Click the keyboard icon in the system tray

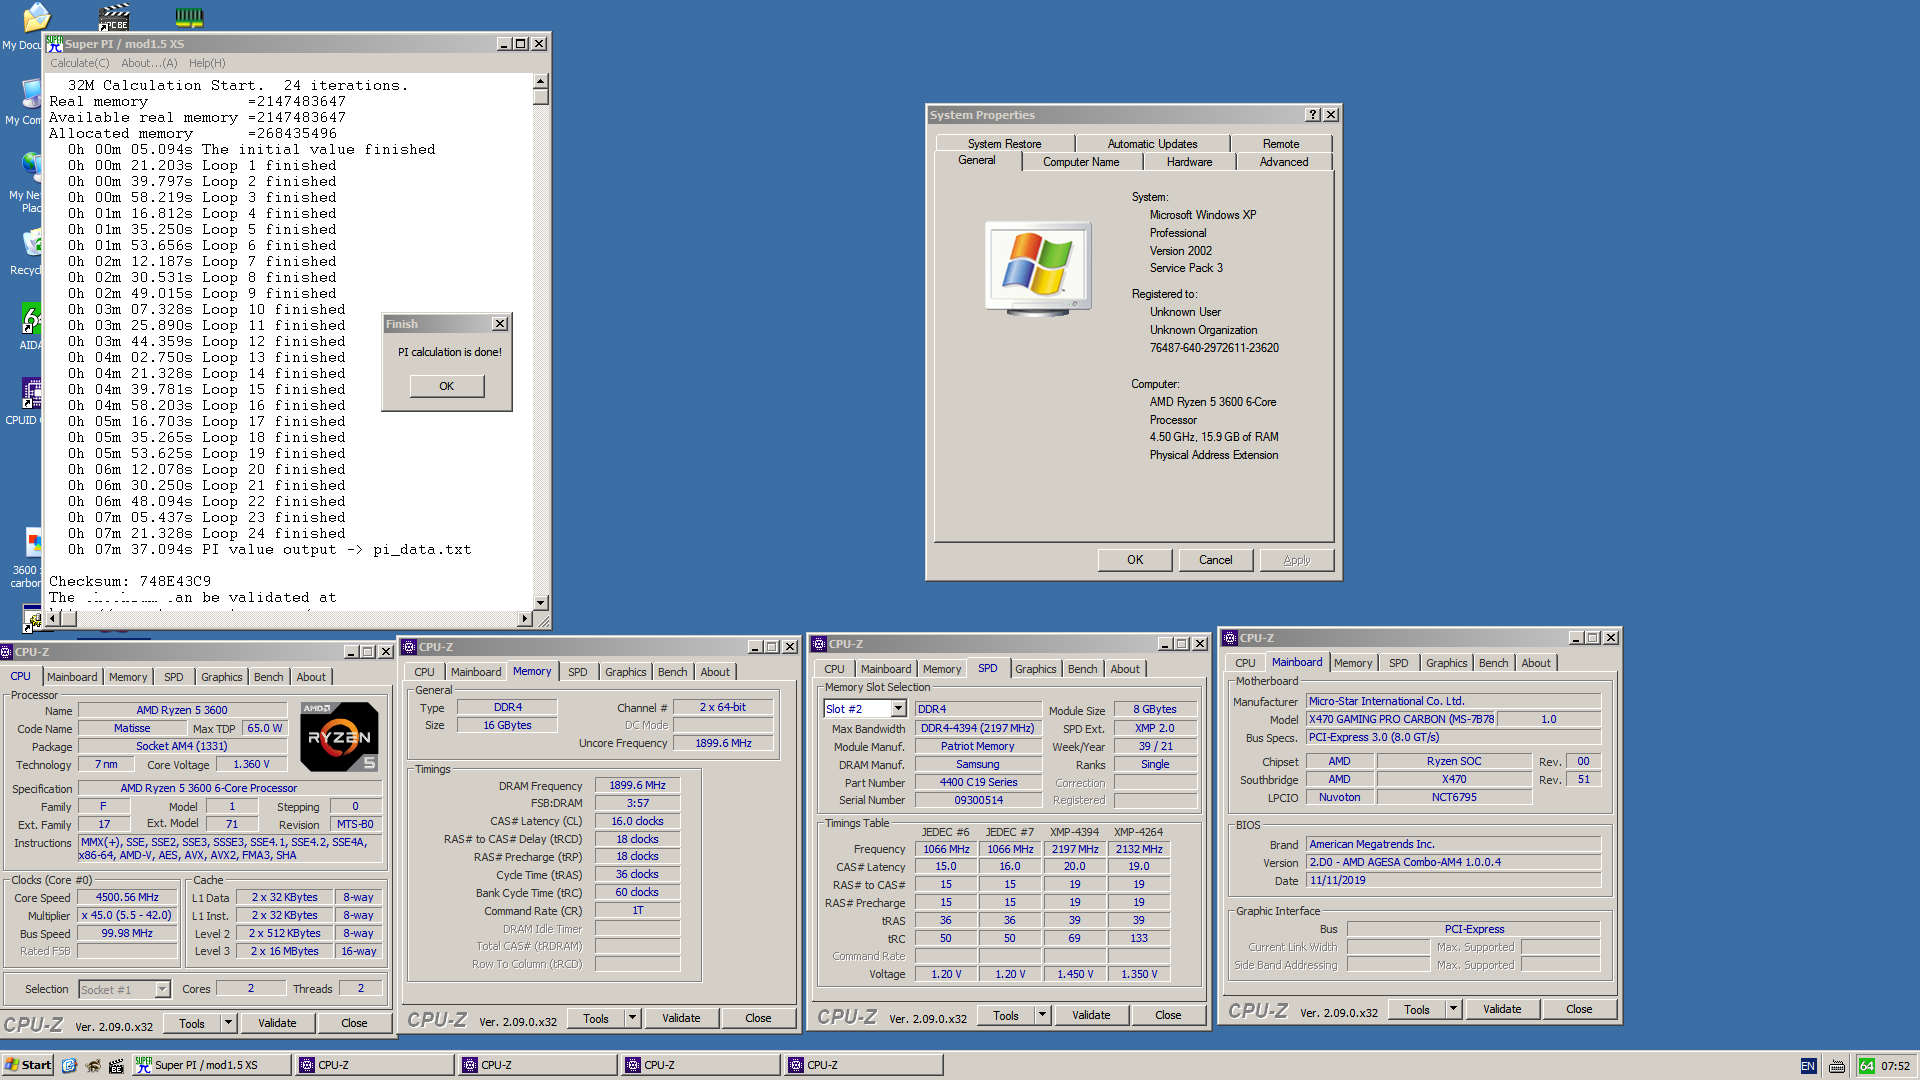coord(1837,1066)
